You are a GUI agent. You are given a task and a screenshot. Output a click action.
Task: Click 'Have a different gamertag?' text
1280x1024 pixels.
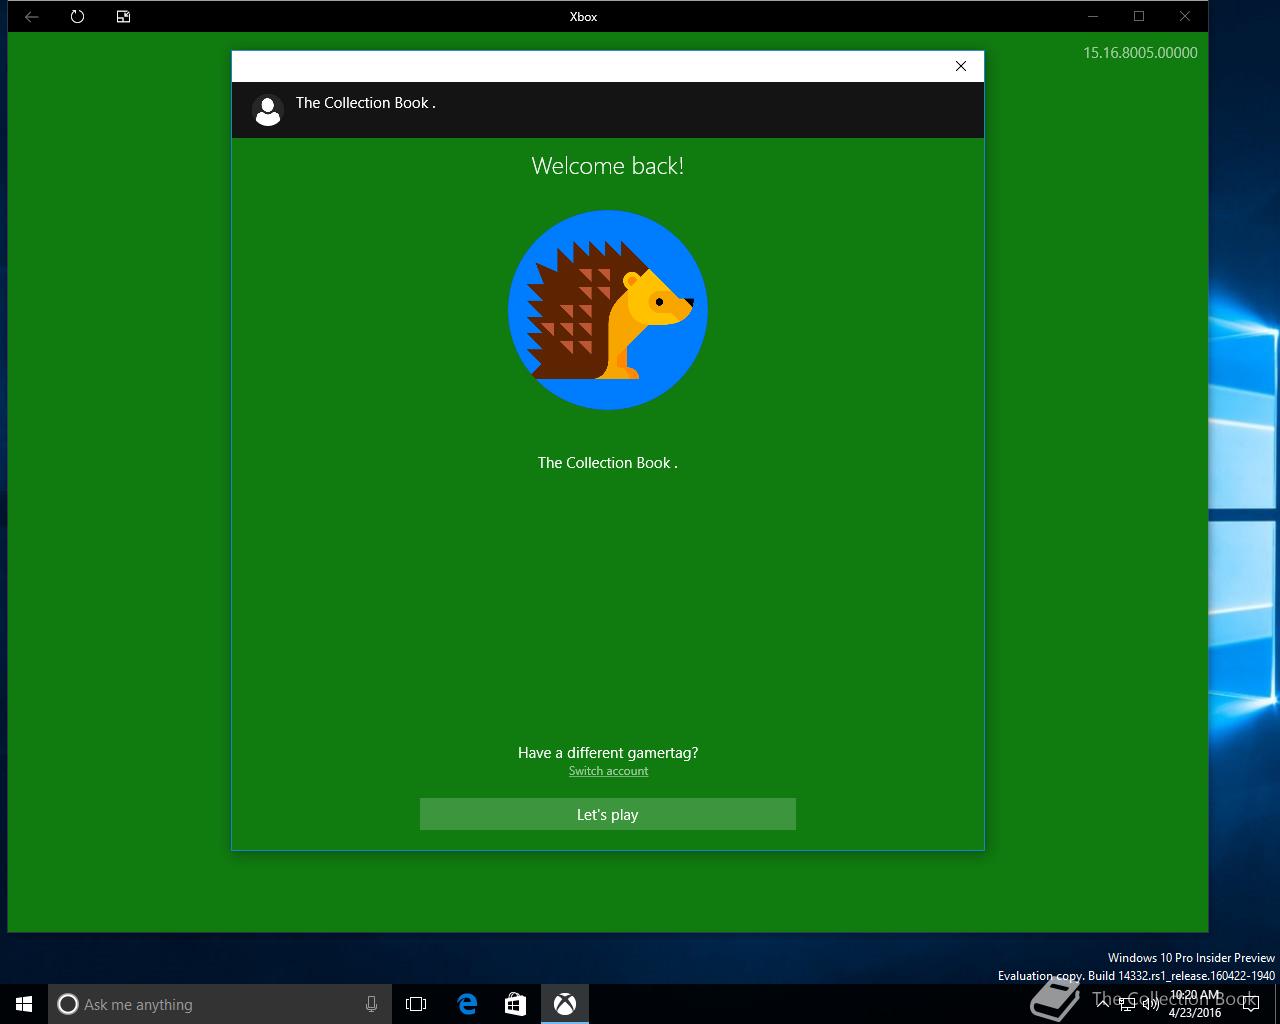pos(608,753)
